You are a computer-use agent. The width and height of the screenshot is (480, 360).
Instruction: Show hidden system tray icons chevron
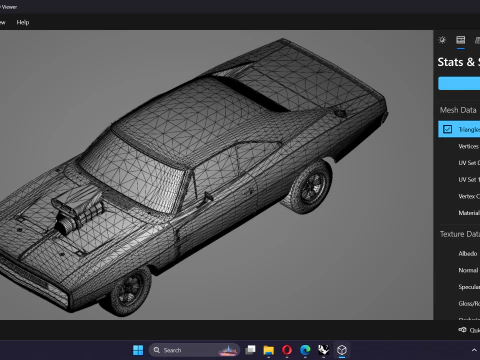coord(474,350)
